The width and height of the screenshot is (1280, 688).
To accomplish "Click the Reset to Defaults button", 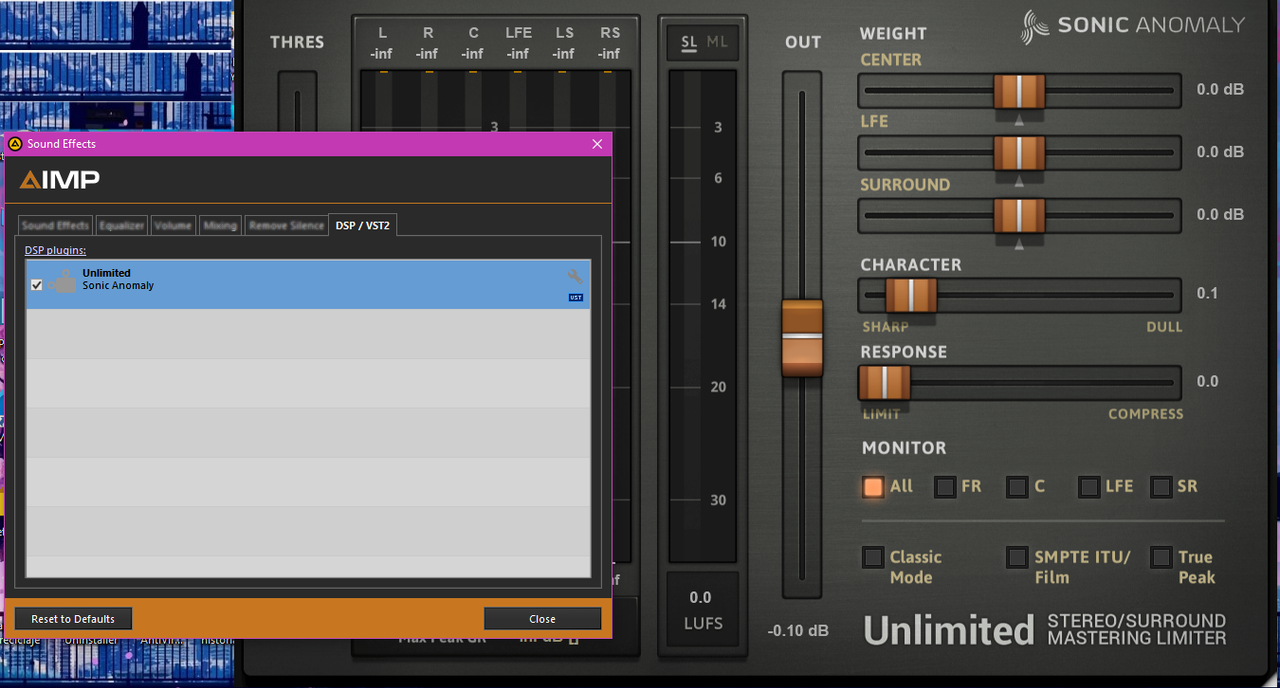I will point(73,619).
